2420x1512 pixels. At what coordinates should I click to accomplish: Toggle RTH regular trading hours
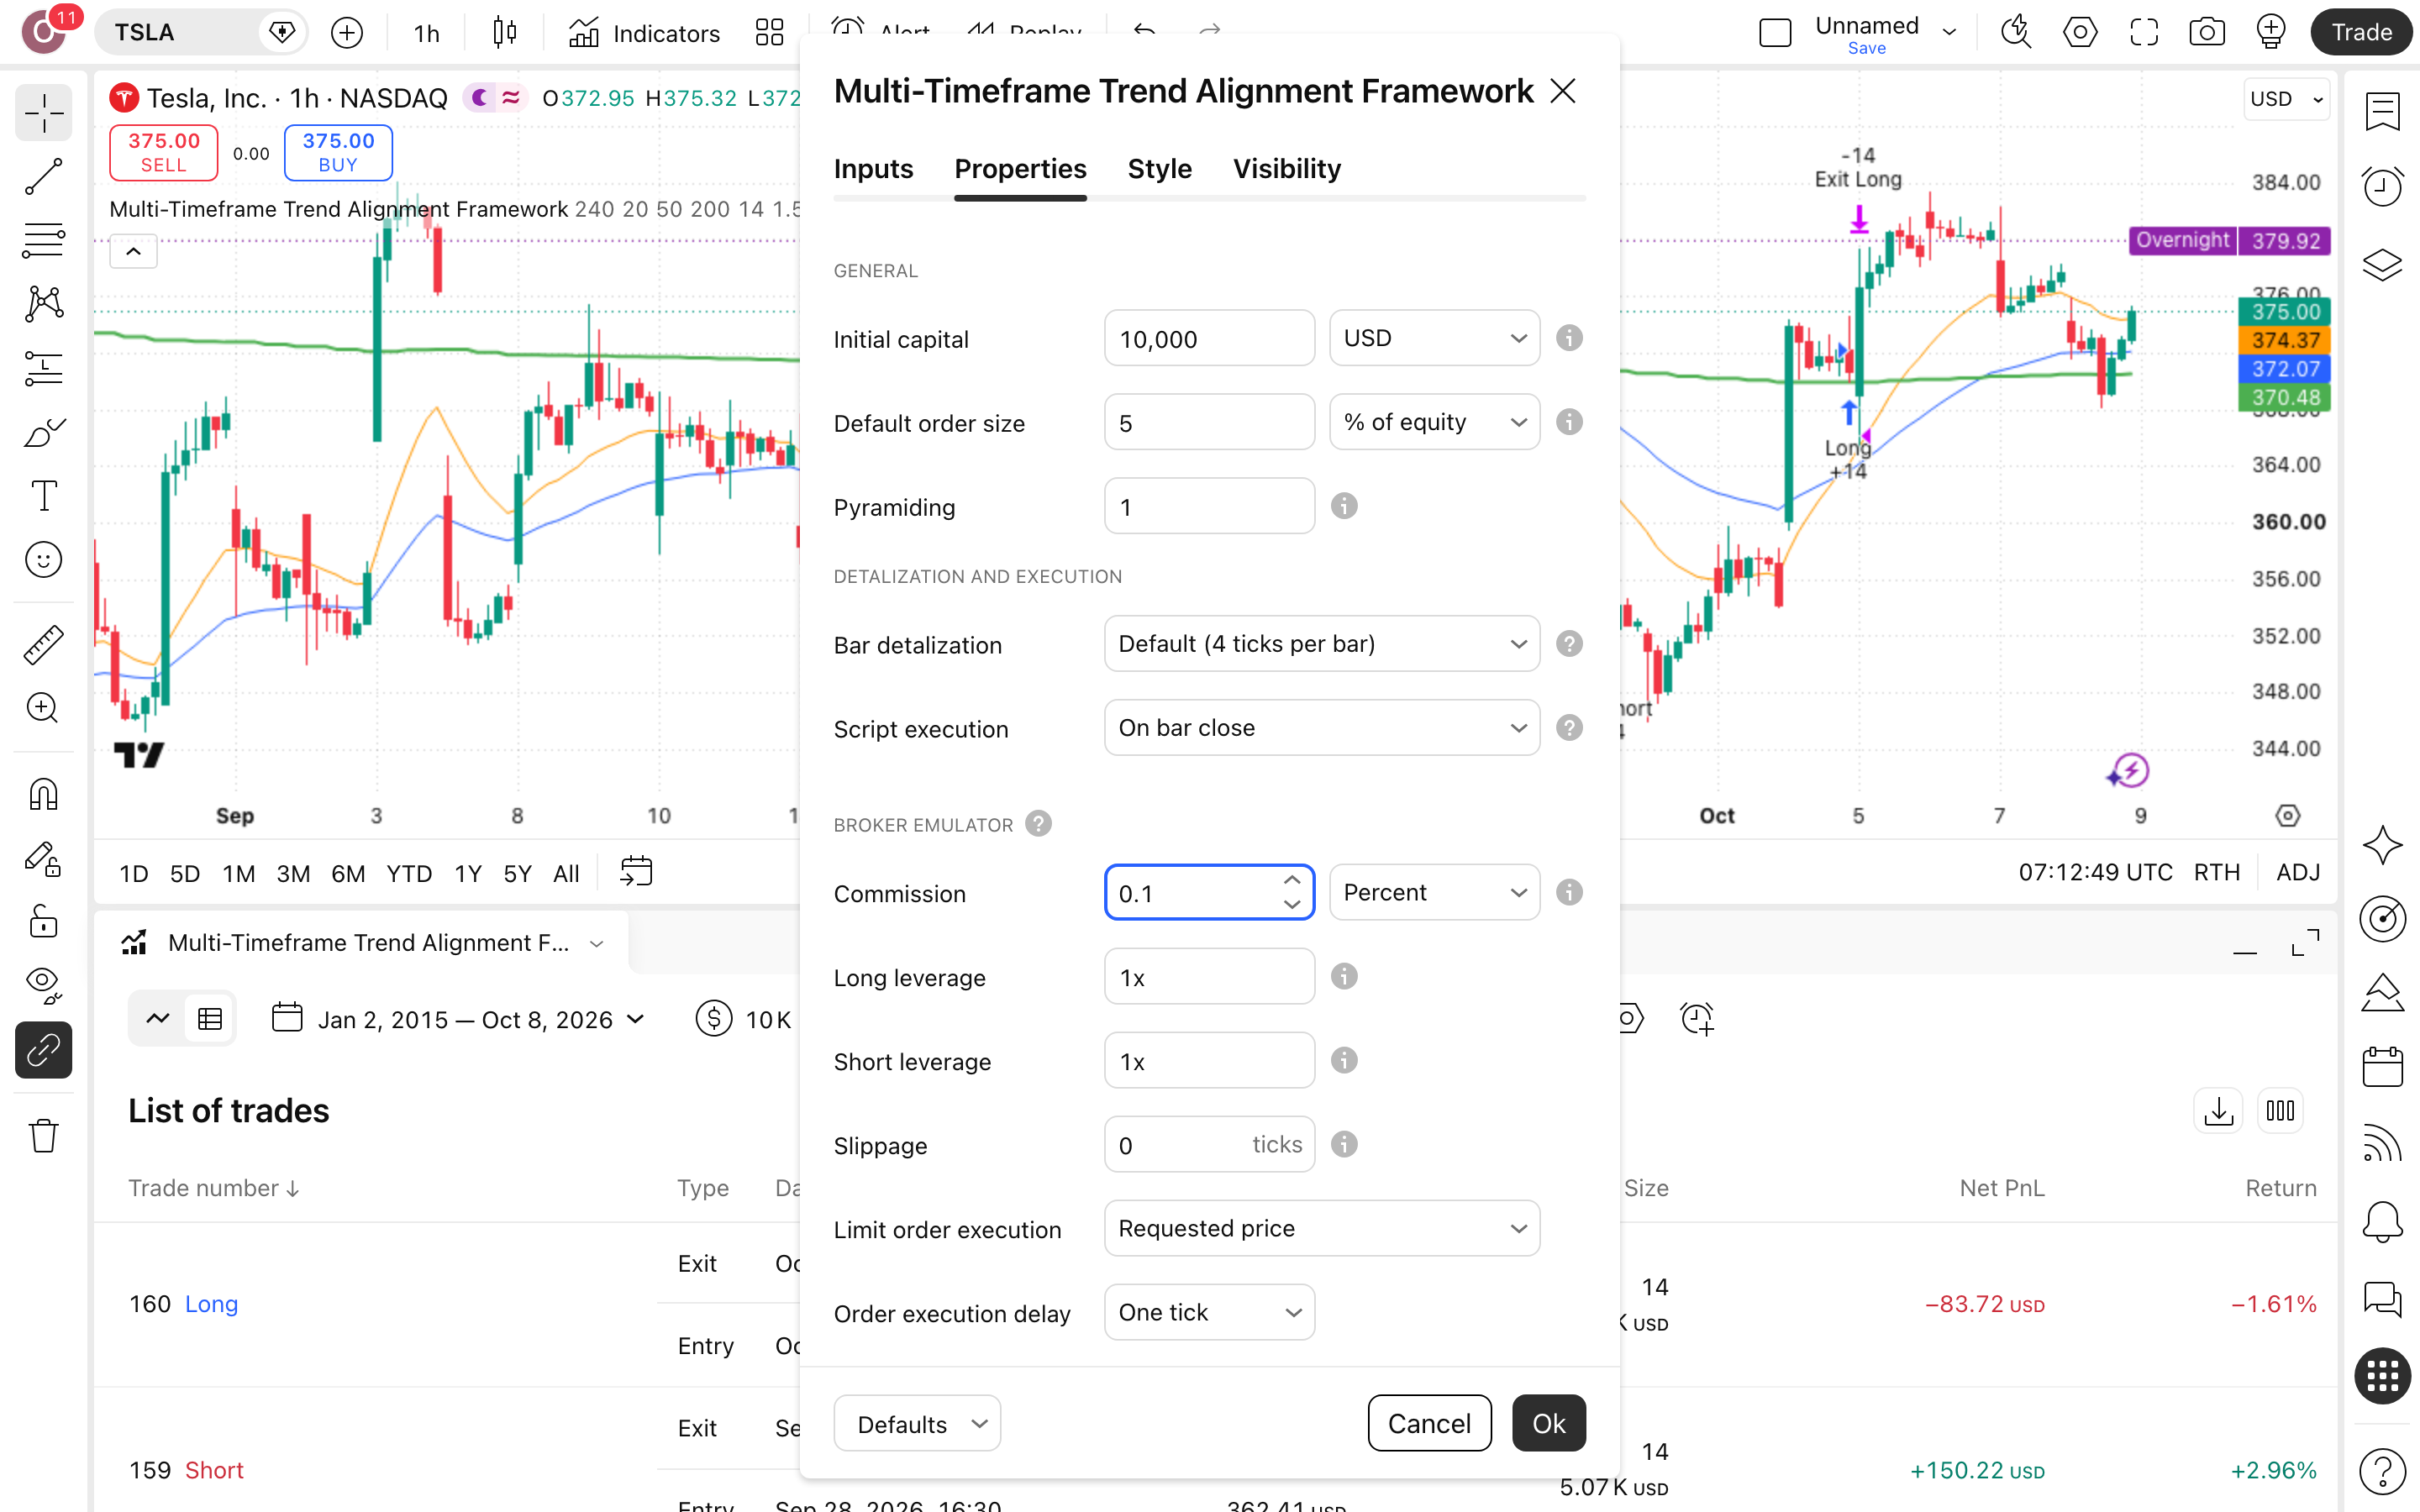click(2216, 872)
